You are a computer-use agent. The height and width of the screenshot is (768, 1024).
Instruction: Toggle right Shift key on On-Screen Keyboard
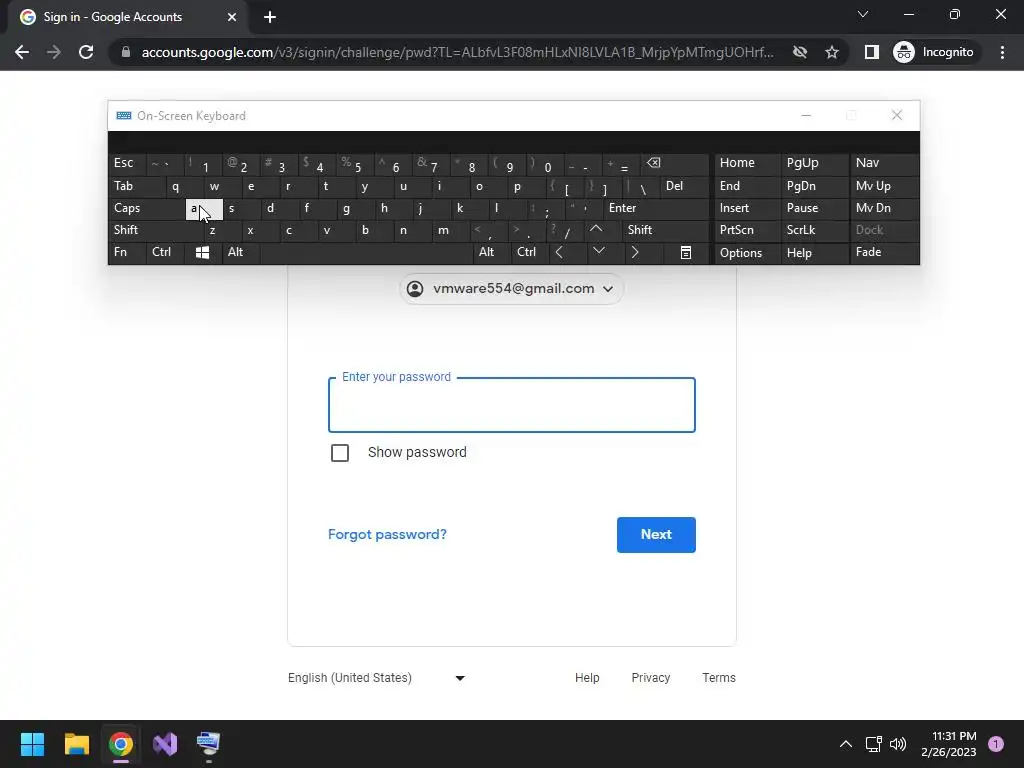pyautogui.click(x=665, y=230)
